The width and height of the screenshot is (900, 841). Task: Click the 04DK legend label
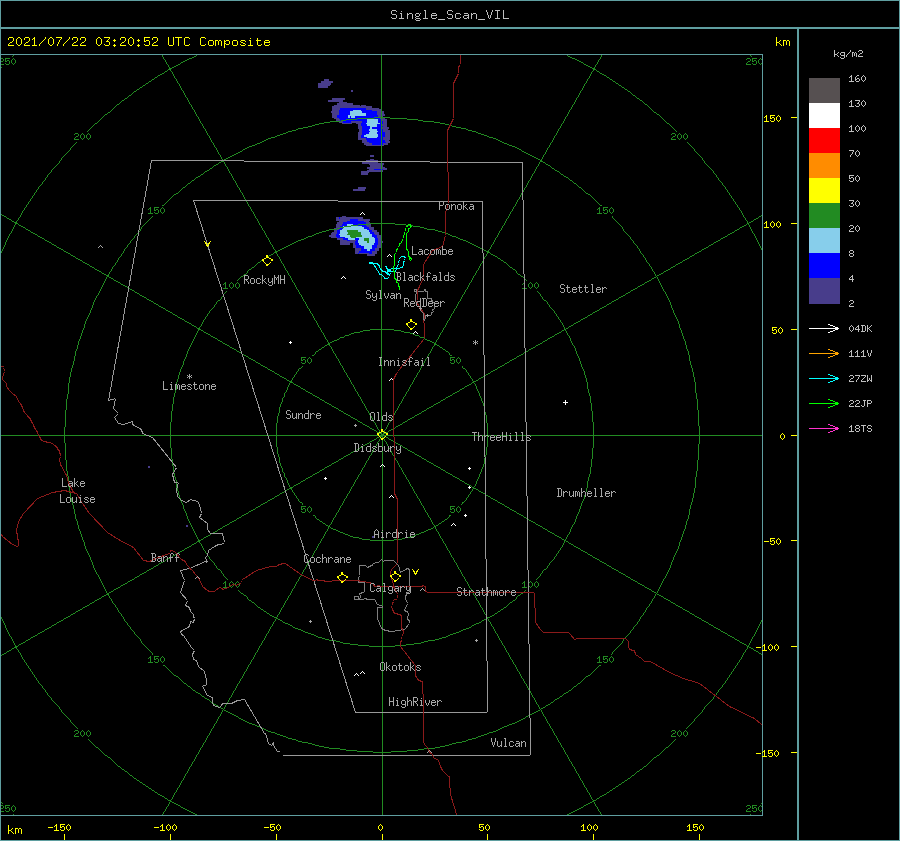point(860,328)
